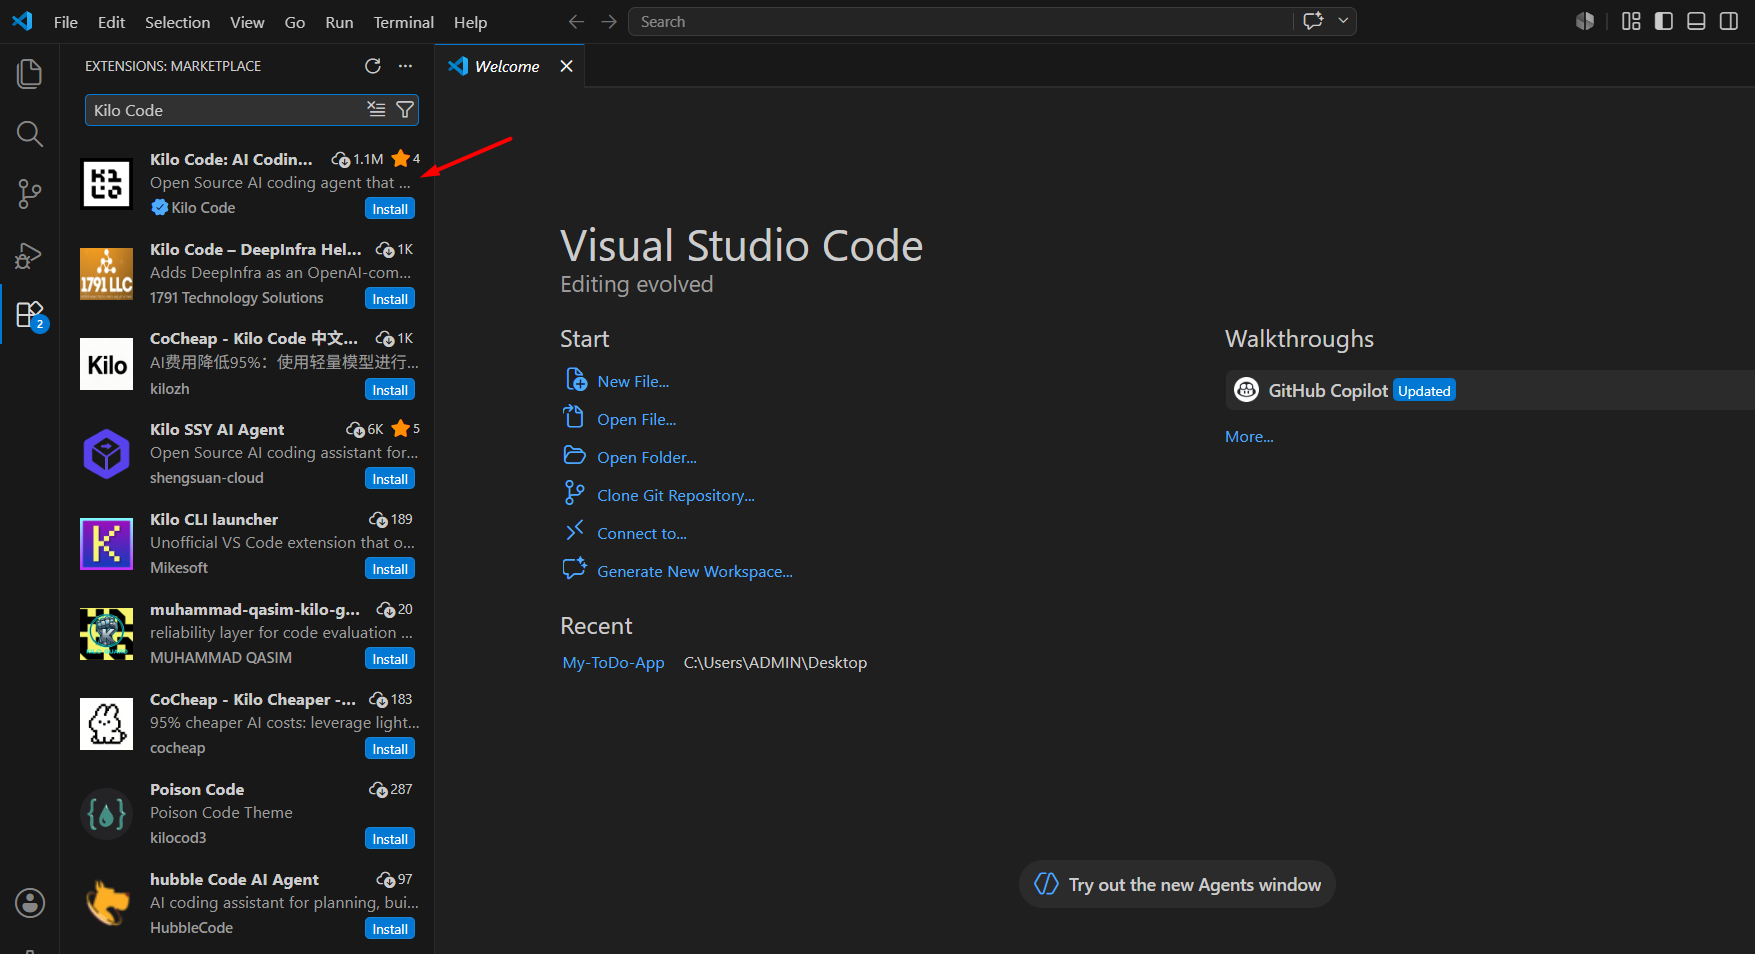Open the File menu
Image resolution: width=1755 pixels, height=954 pixels.
tap(66, 22)
